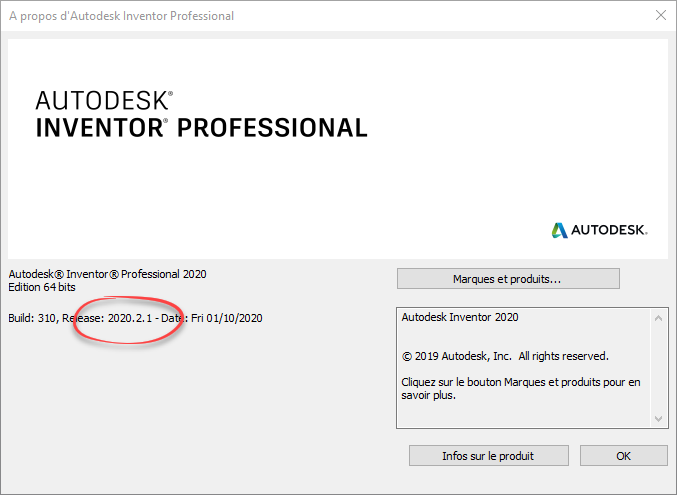Click the Autodesk Inventor 2020 line in box
Image resolution: width=677 pixels, height=495 pixels.
(x=460, y=317)
